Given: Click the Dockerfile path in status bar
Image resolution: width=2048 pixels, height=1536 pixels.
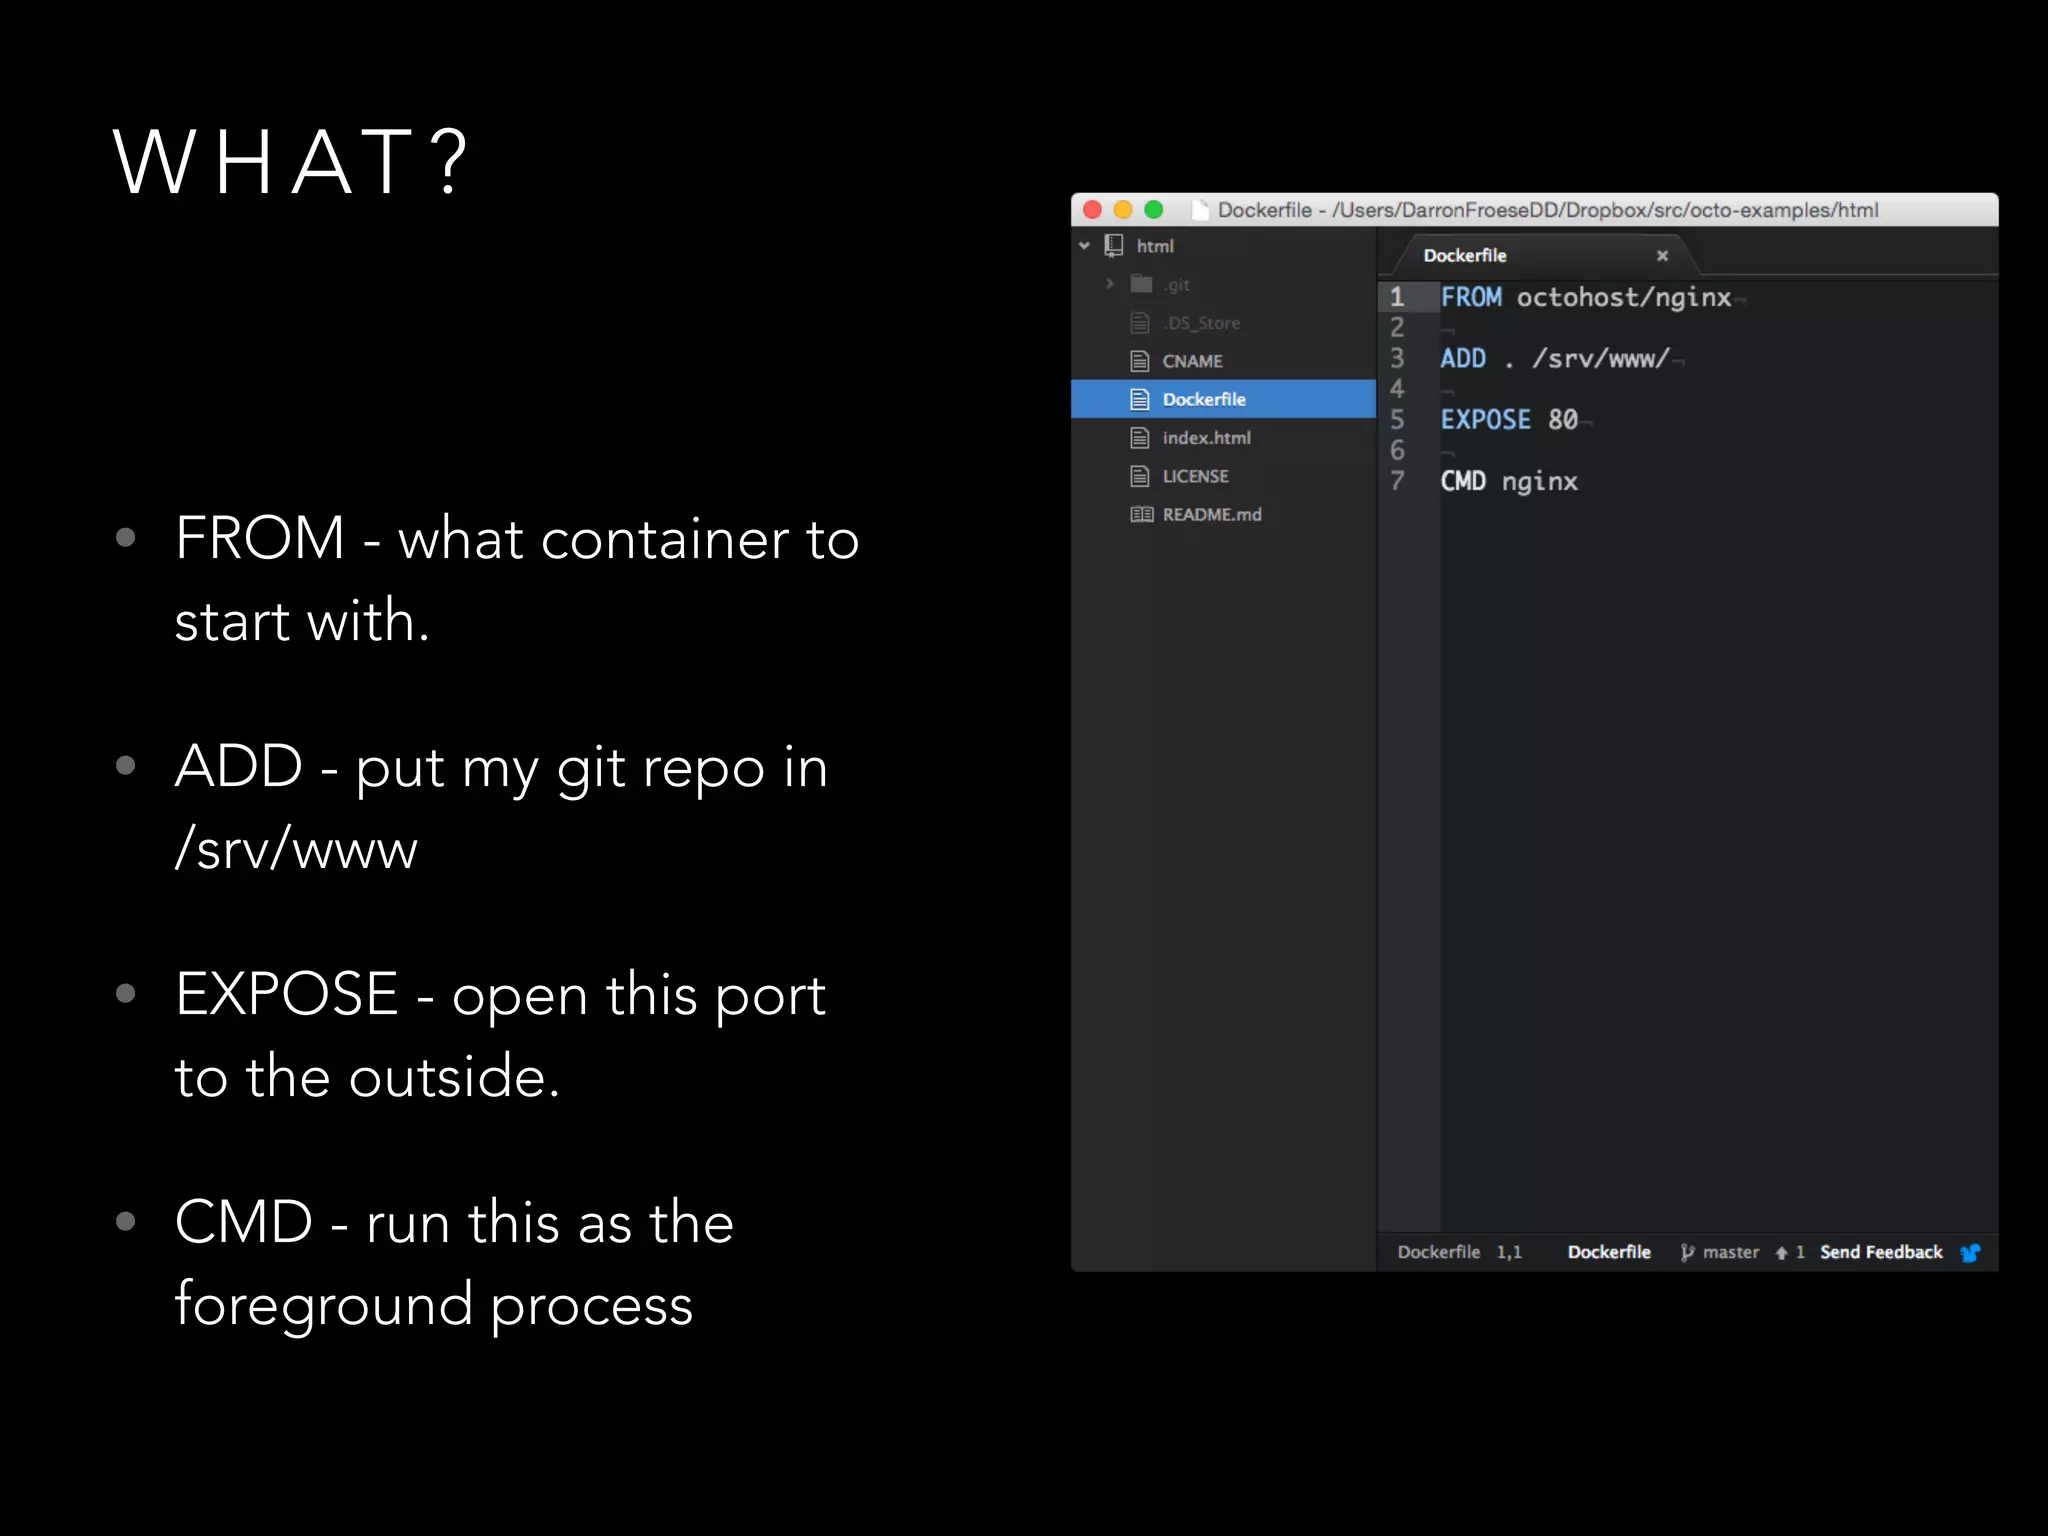Looking at the screenshot, I should [x=1438, y=1252].
